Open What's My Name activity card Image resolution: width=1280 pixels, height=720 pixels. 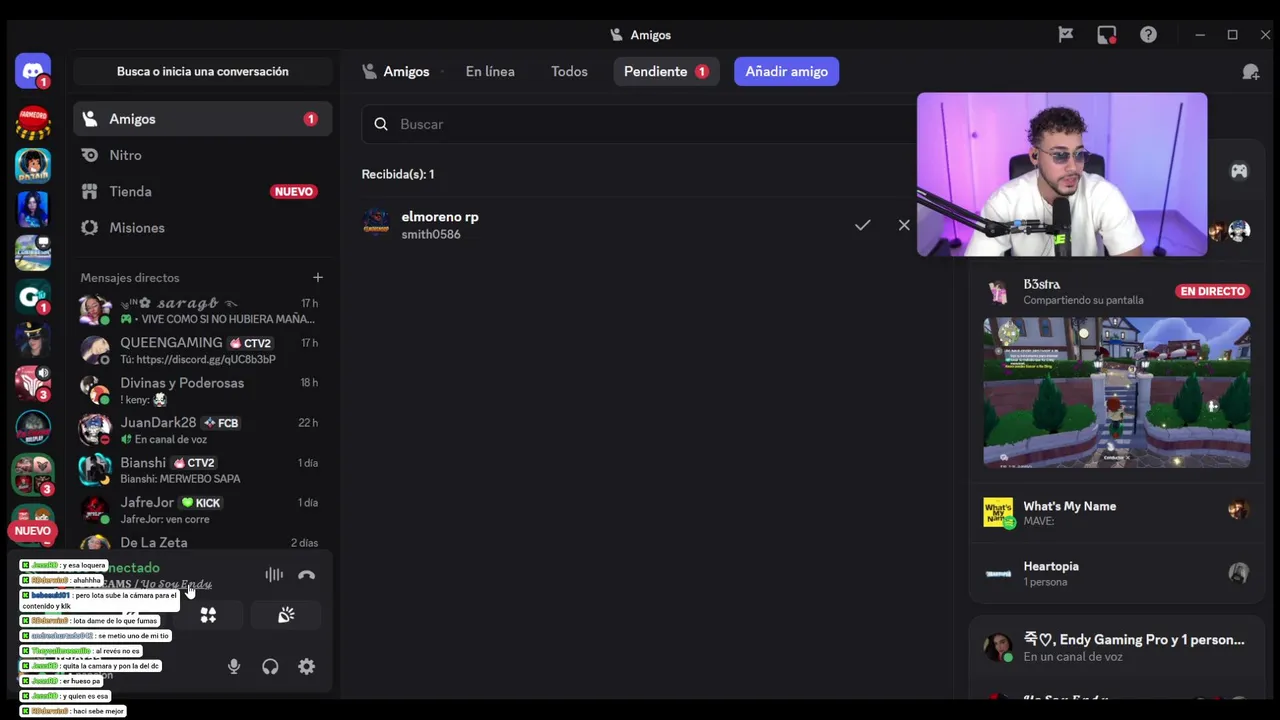tap(1116, 513)
